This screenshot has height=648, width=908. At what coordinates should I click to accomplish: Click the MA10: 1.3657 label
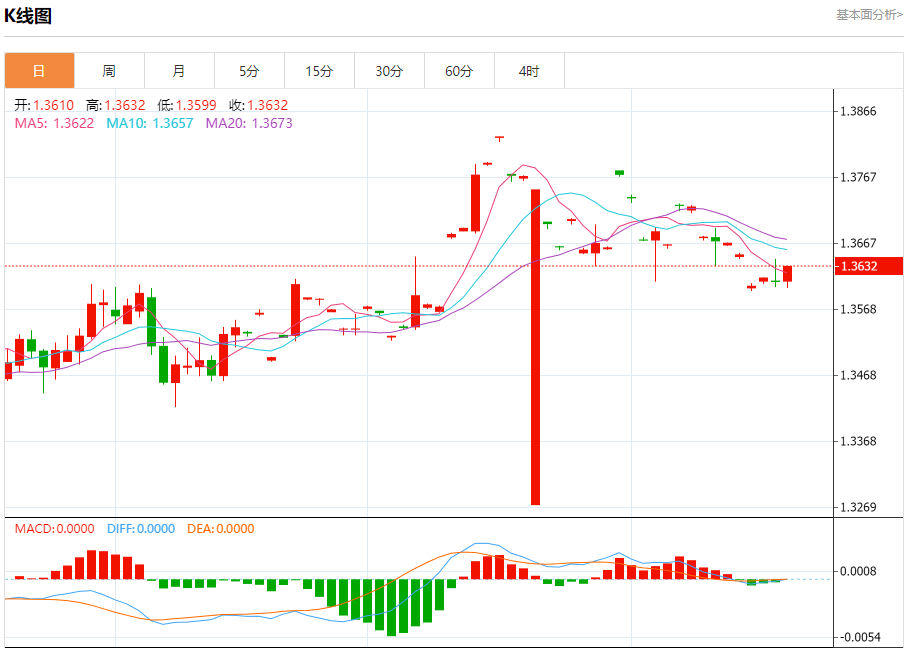[x=149, y=123]
